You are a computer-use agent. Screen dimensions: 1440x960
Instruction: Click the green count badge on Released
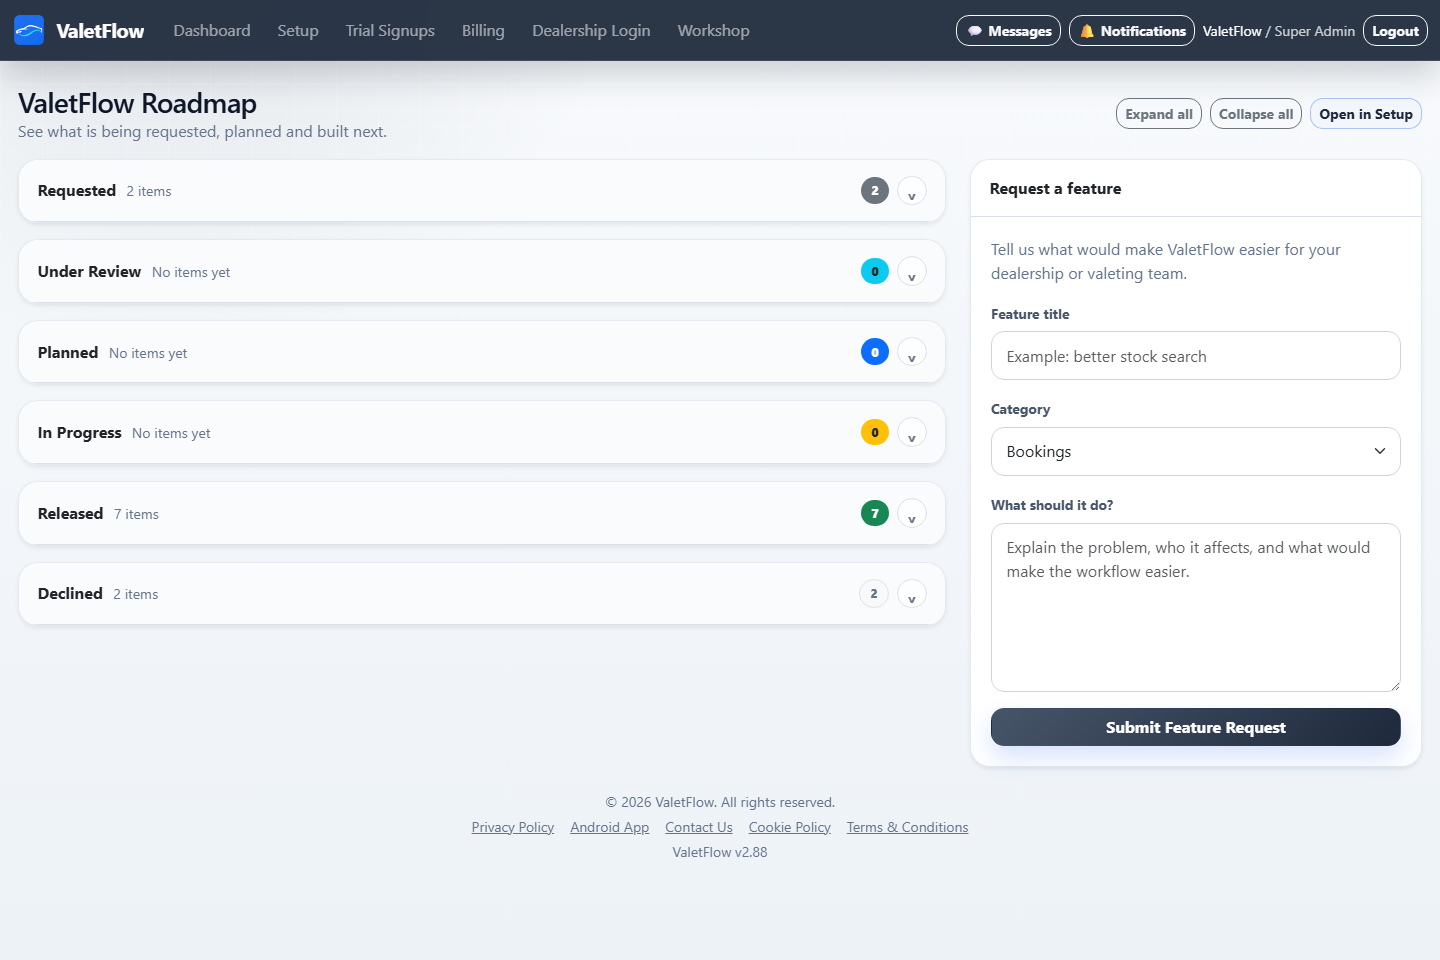[x=875, y=513]
